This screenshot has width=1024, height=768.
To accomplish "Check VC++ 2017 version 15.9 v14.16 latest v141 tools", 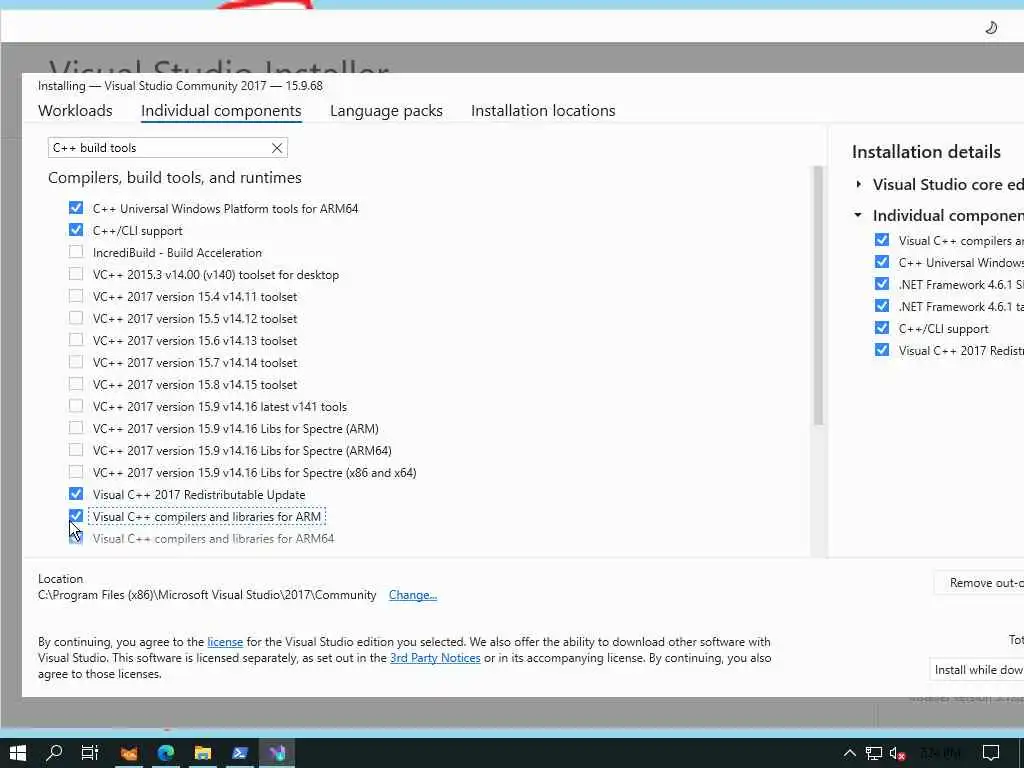I will coord(76,406).
